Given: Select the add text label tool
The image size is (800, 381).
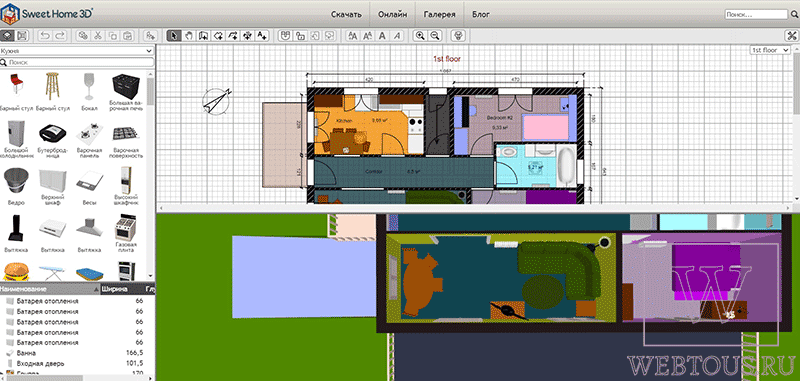Looking at the screenshot, I should pos(262,36).
